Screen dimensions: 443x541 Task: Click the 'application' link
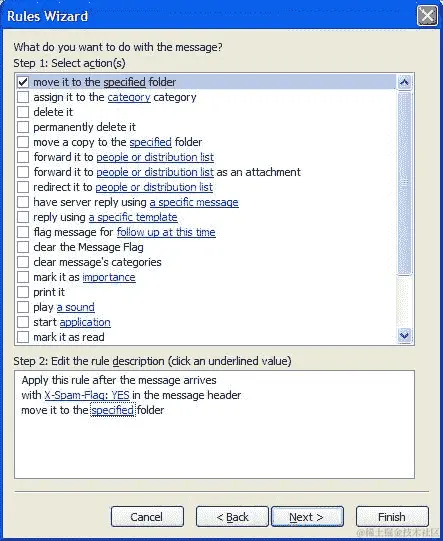coord(85,322)
